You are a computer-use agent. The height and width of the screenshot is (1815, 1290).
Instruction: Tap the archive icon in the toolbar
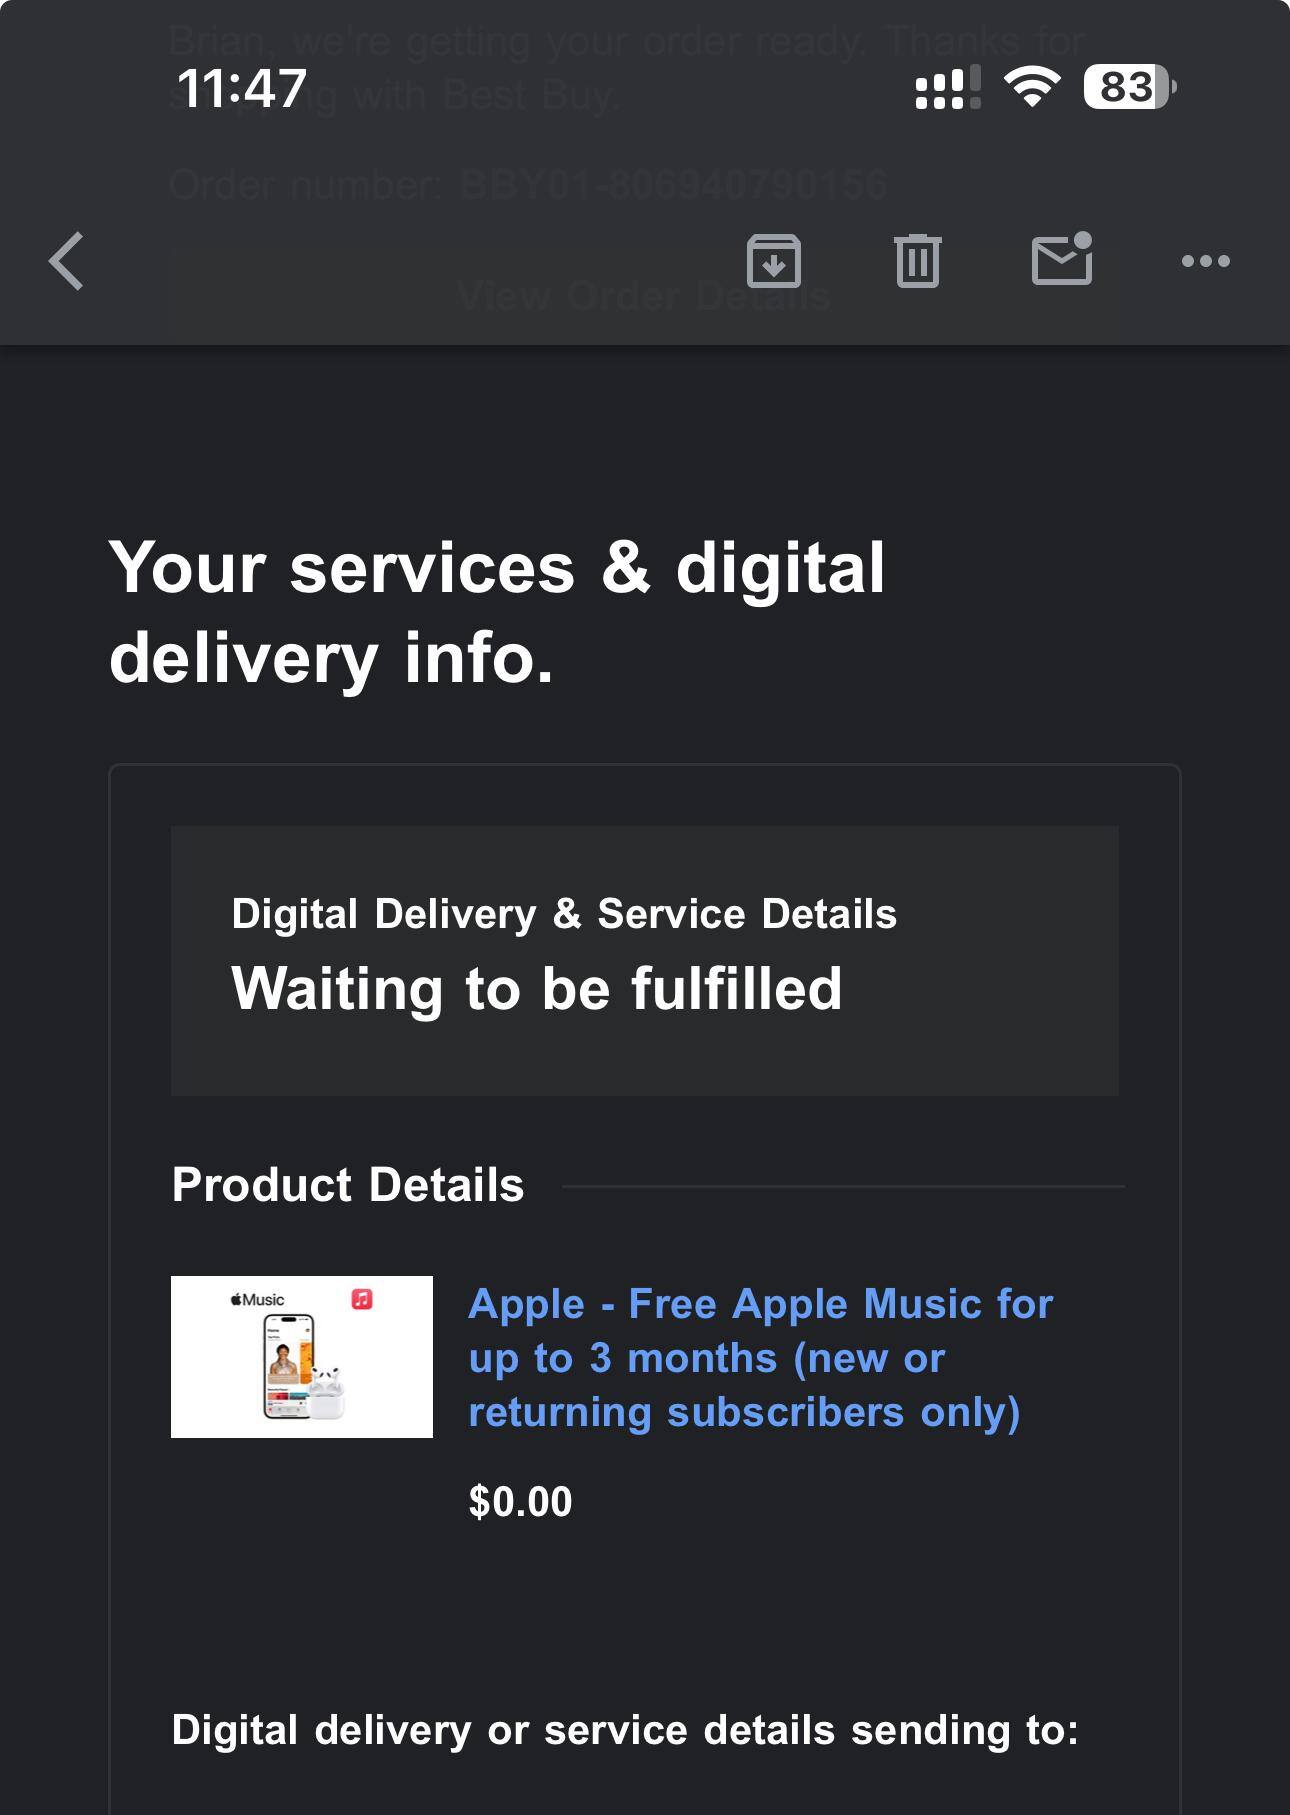773,261
